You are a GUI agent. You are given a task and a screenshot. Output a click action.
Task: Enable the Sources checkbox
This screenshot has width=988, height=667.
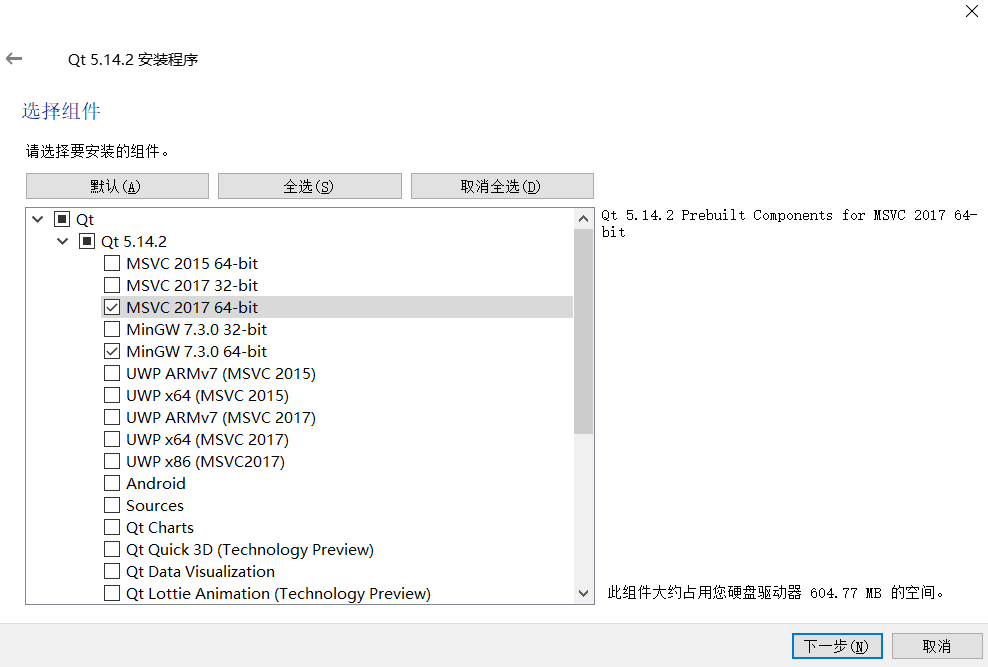[112, 506]
